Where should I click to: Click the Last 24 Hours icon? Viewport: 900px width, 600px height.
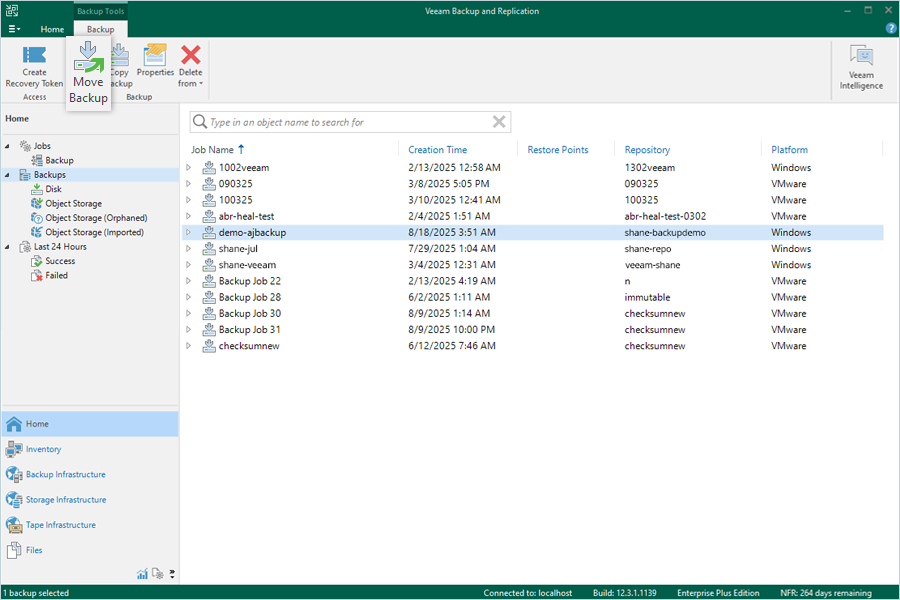(x=25, y=247)
